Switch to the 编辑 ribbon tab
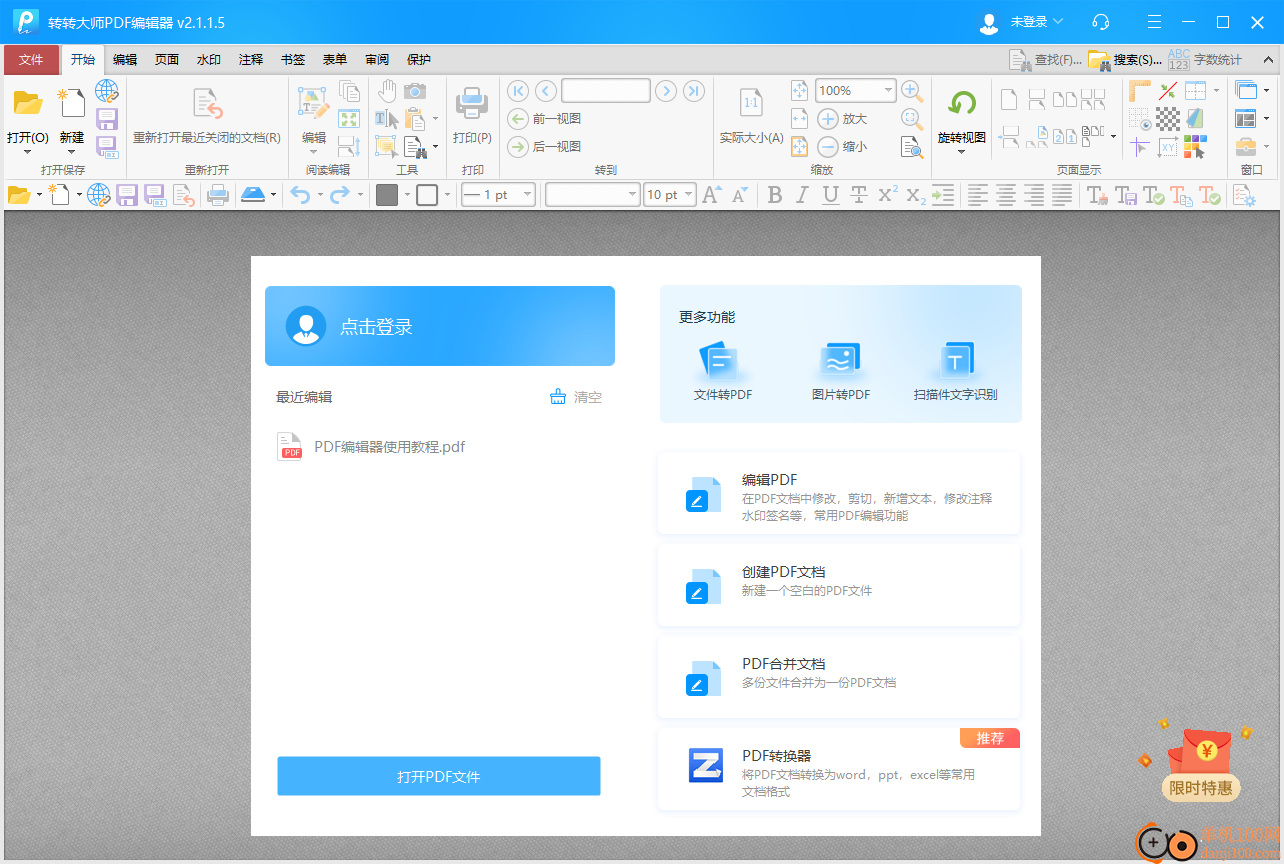This screenshot has width=1284, height=864. [x=125, y=59]
